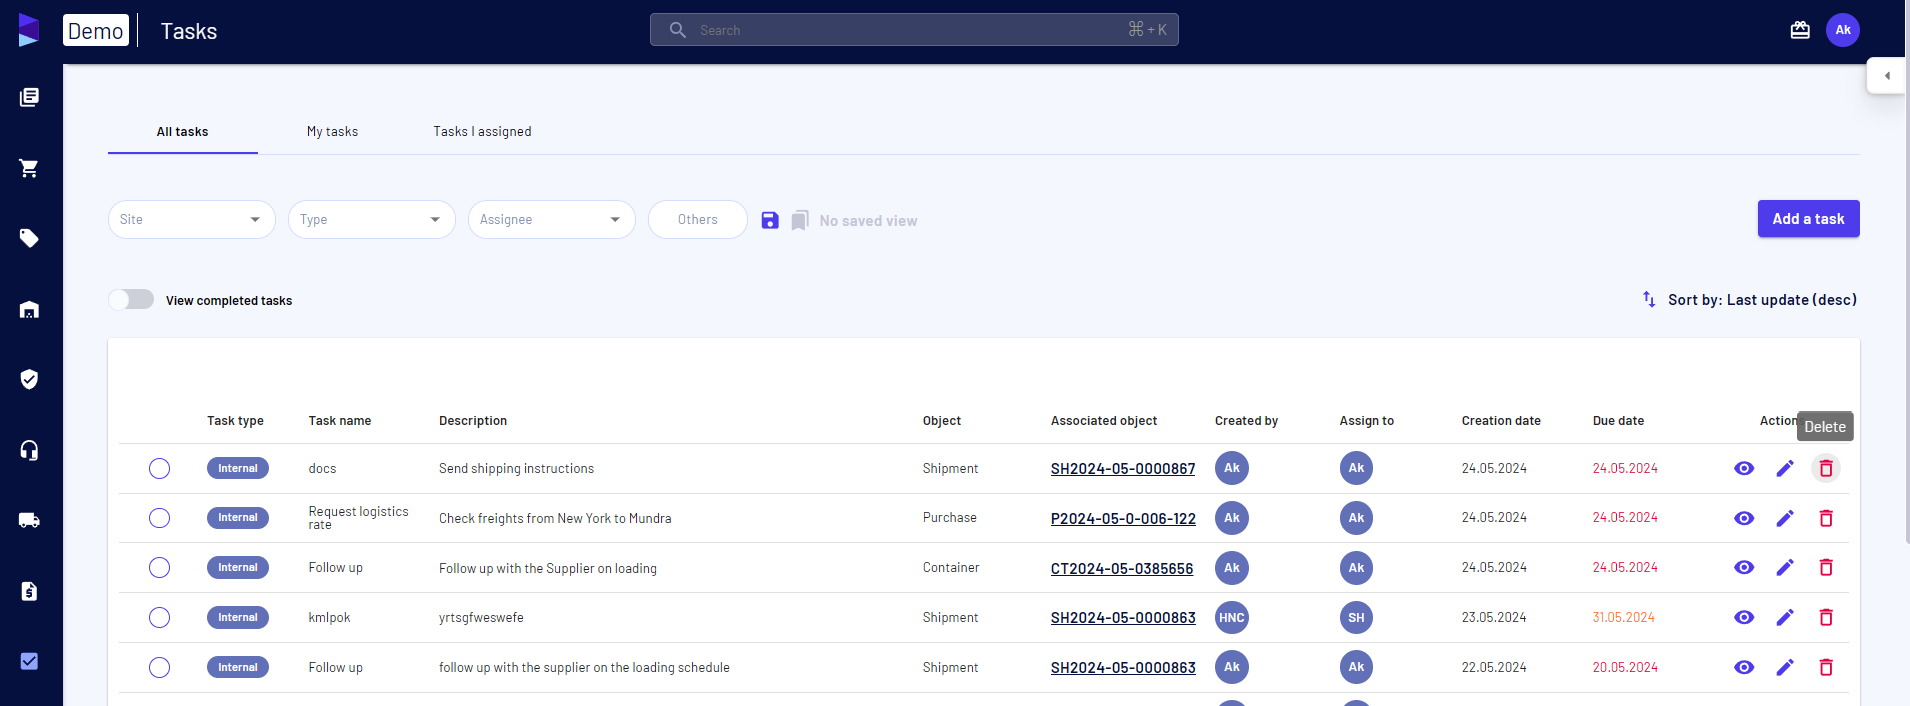Click the Add a task button
This screenshot has height=706, width=1910.
1809,219
